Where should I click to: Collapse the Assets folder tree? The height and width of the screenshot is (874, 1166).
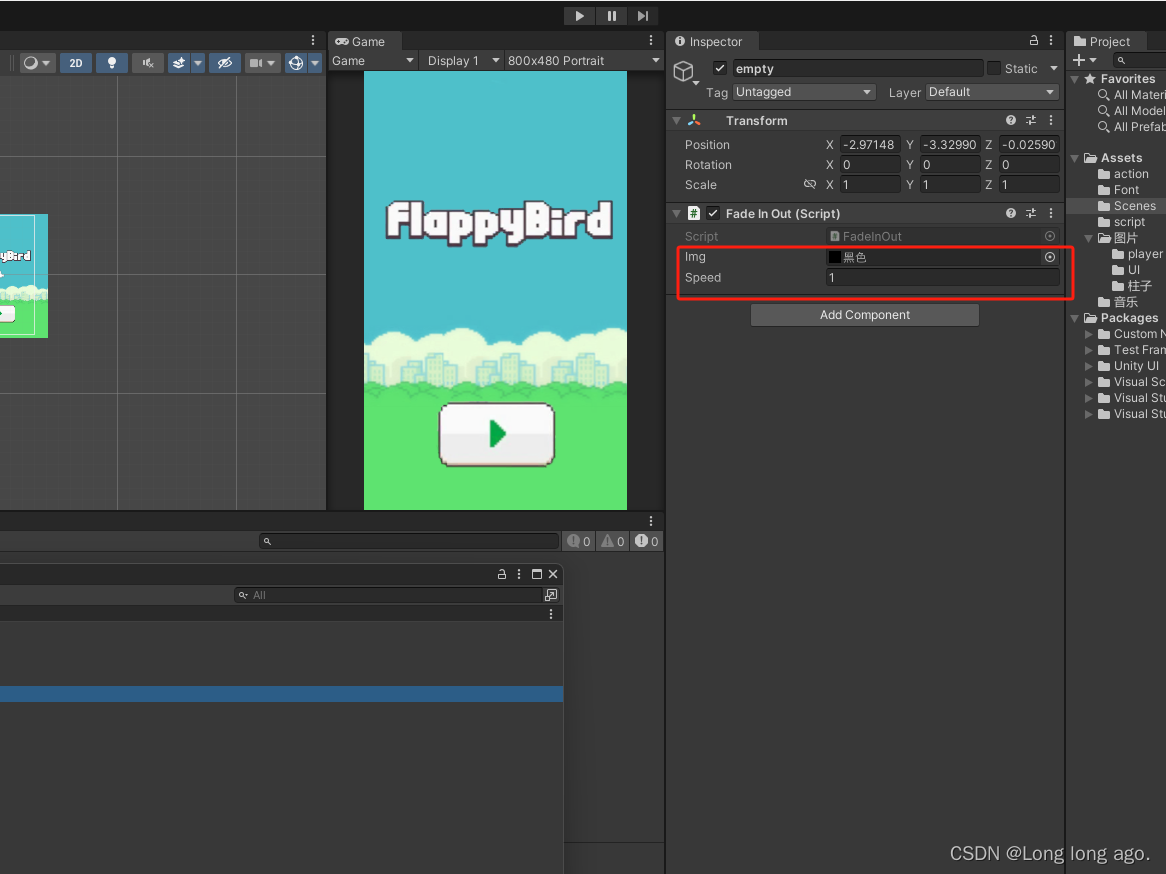tap(1075, 158)
